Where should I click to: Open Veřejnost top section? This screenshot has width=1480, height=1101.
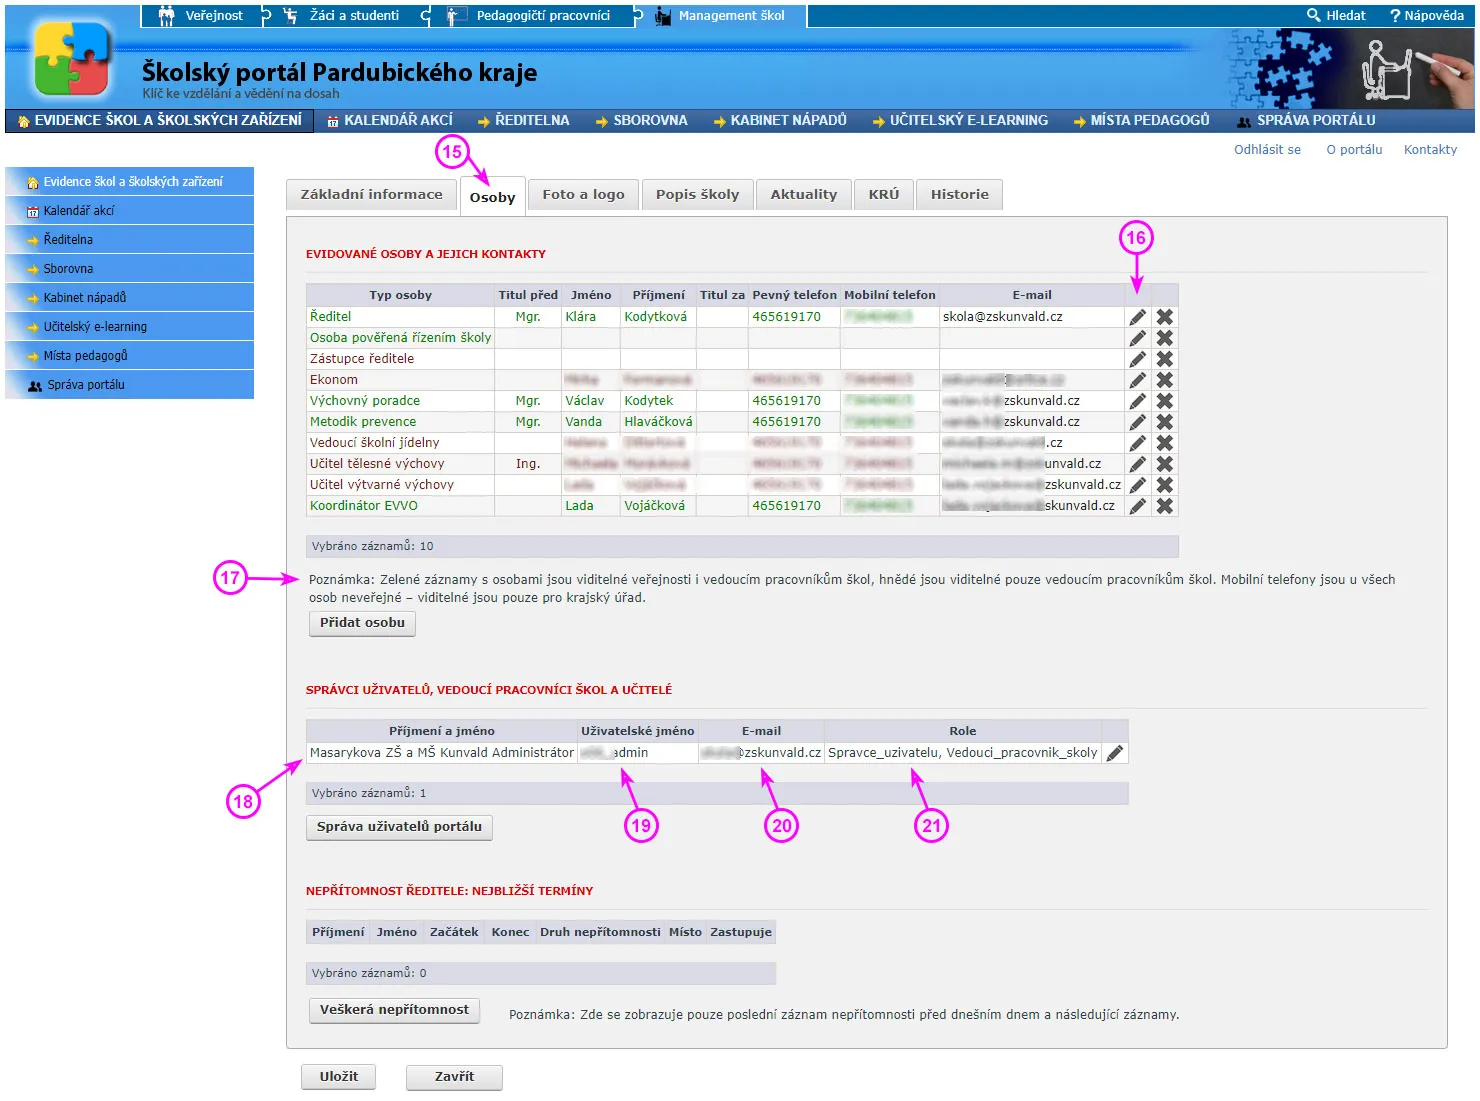201,16
